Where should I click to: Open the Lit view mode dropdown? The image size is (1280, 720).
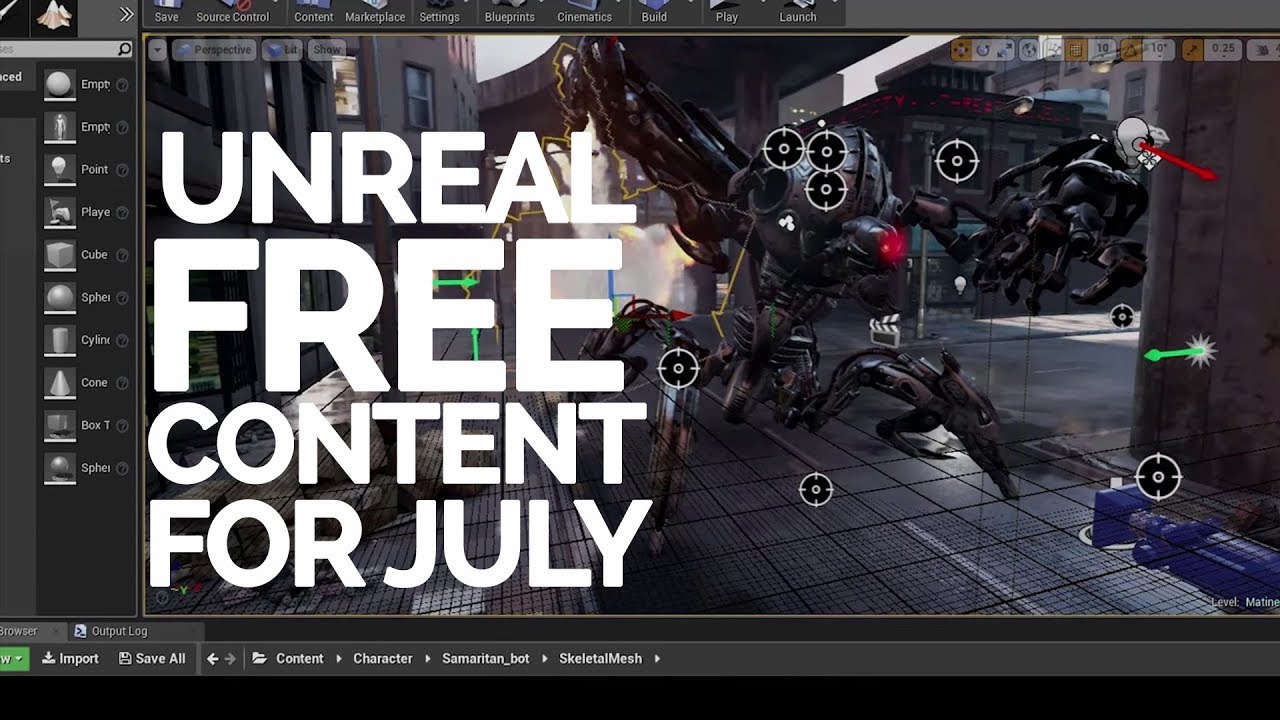[x=283, y=49]
